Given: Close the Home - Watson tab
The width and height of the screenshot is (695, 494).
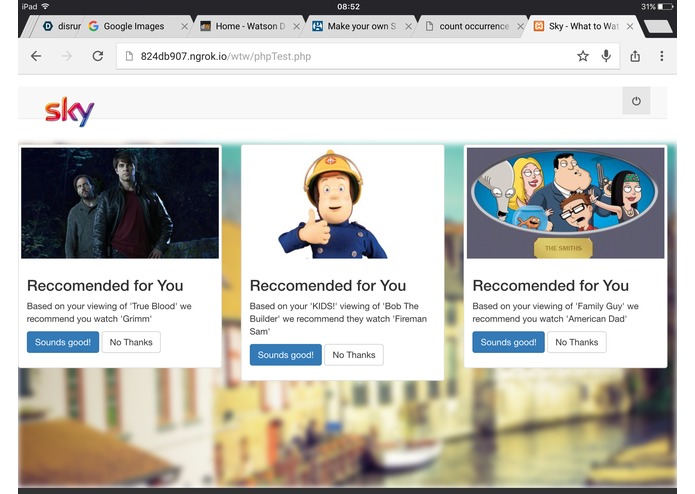Looking at the screenshot, I should click(297, 27).
